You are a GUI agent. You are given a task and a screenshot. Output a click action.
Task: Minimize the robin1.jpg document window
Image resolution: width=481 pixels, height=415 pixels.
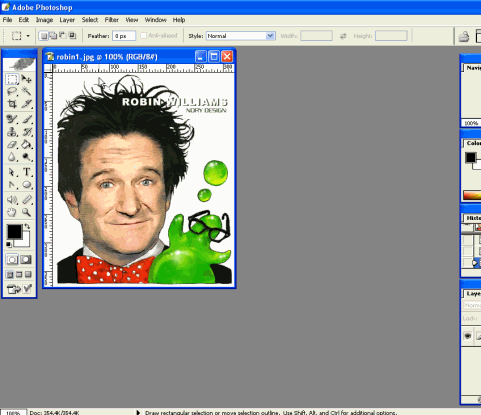pyautogui.click(x=200, y=57)
